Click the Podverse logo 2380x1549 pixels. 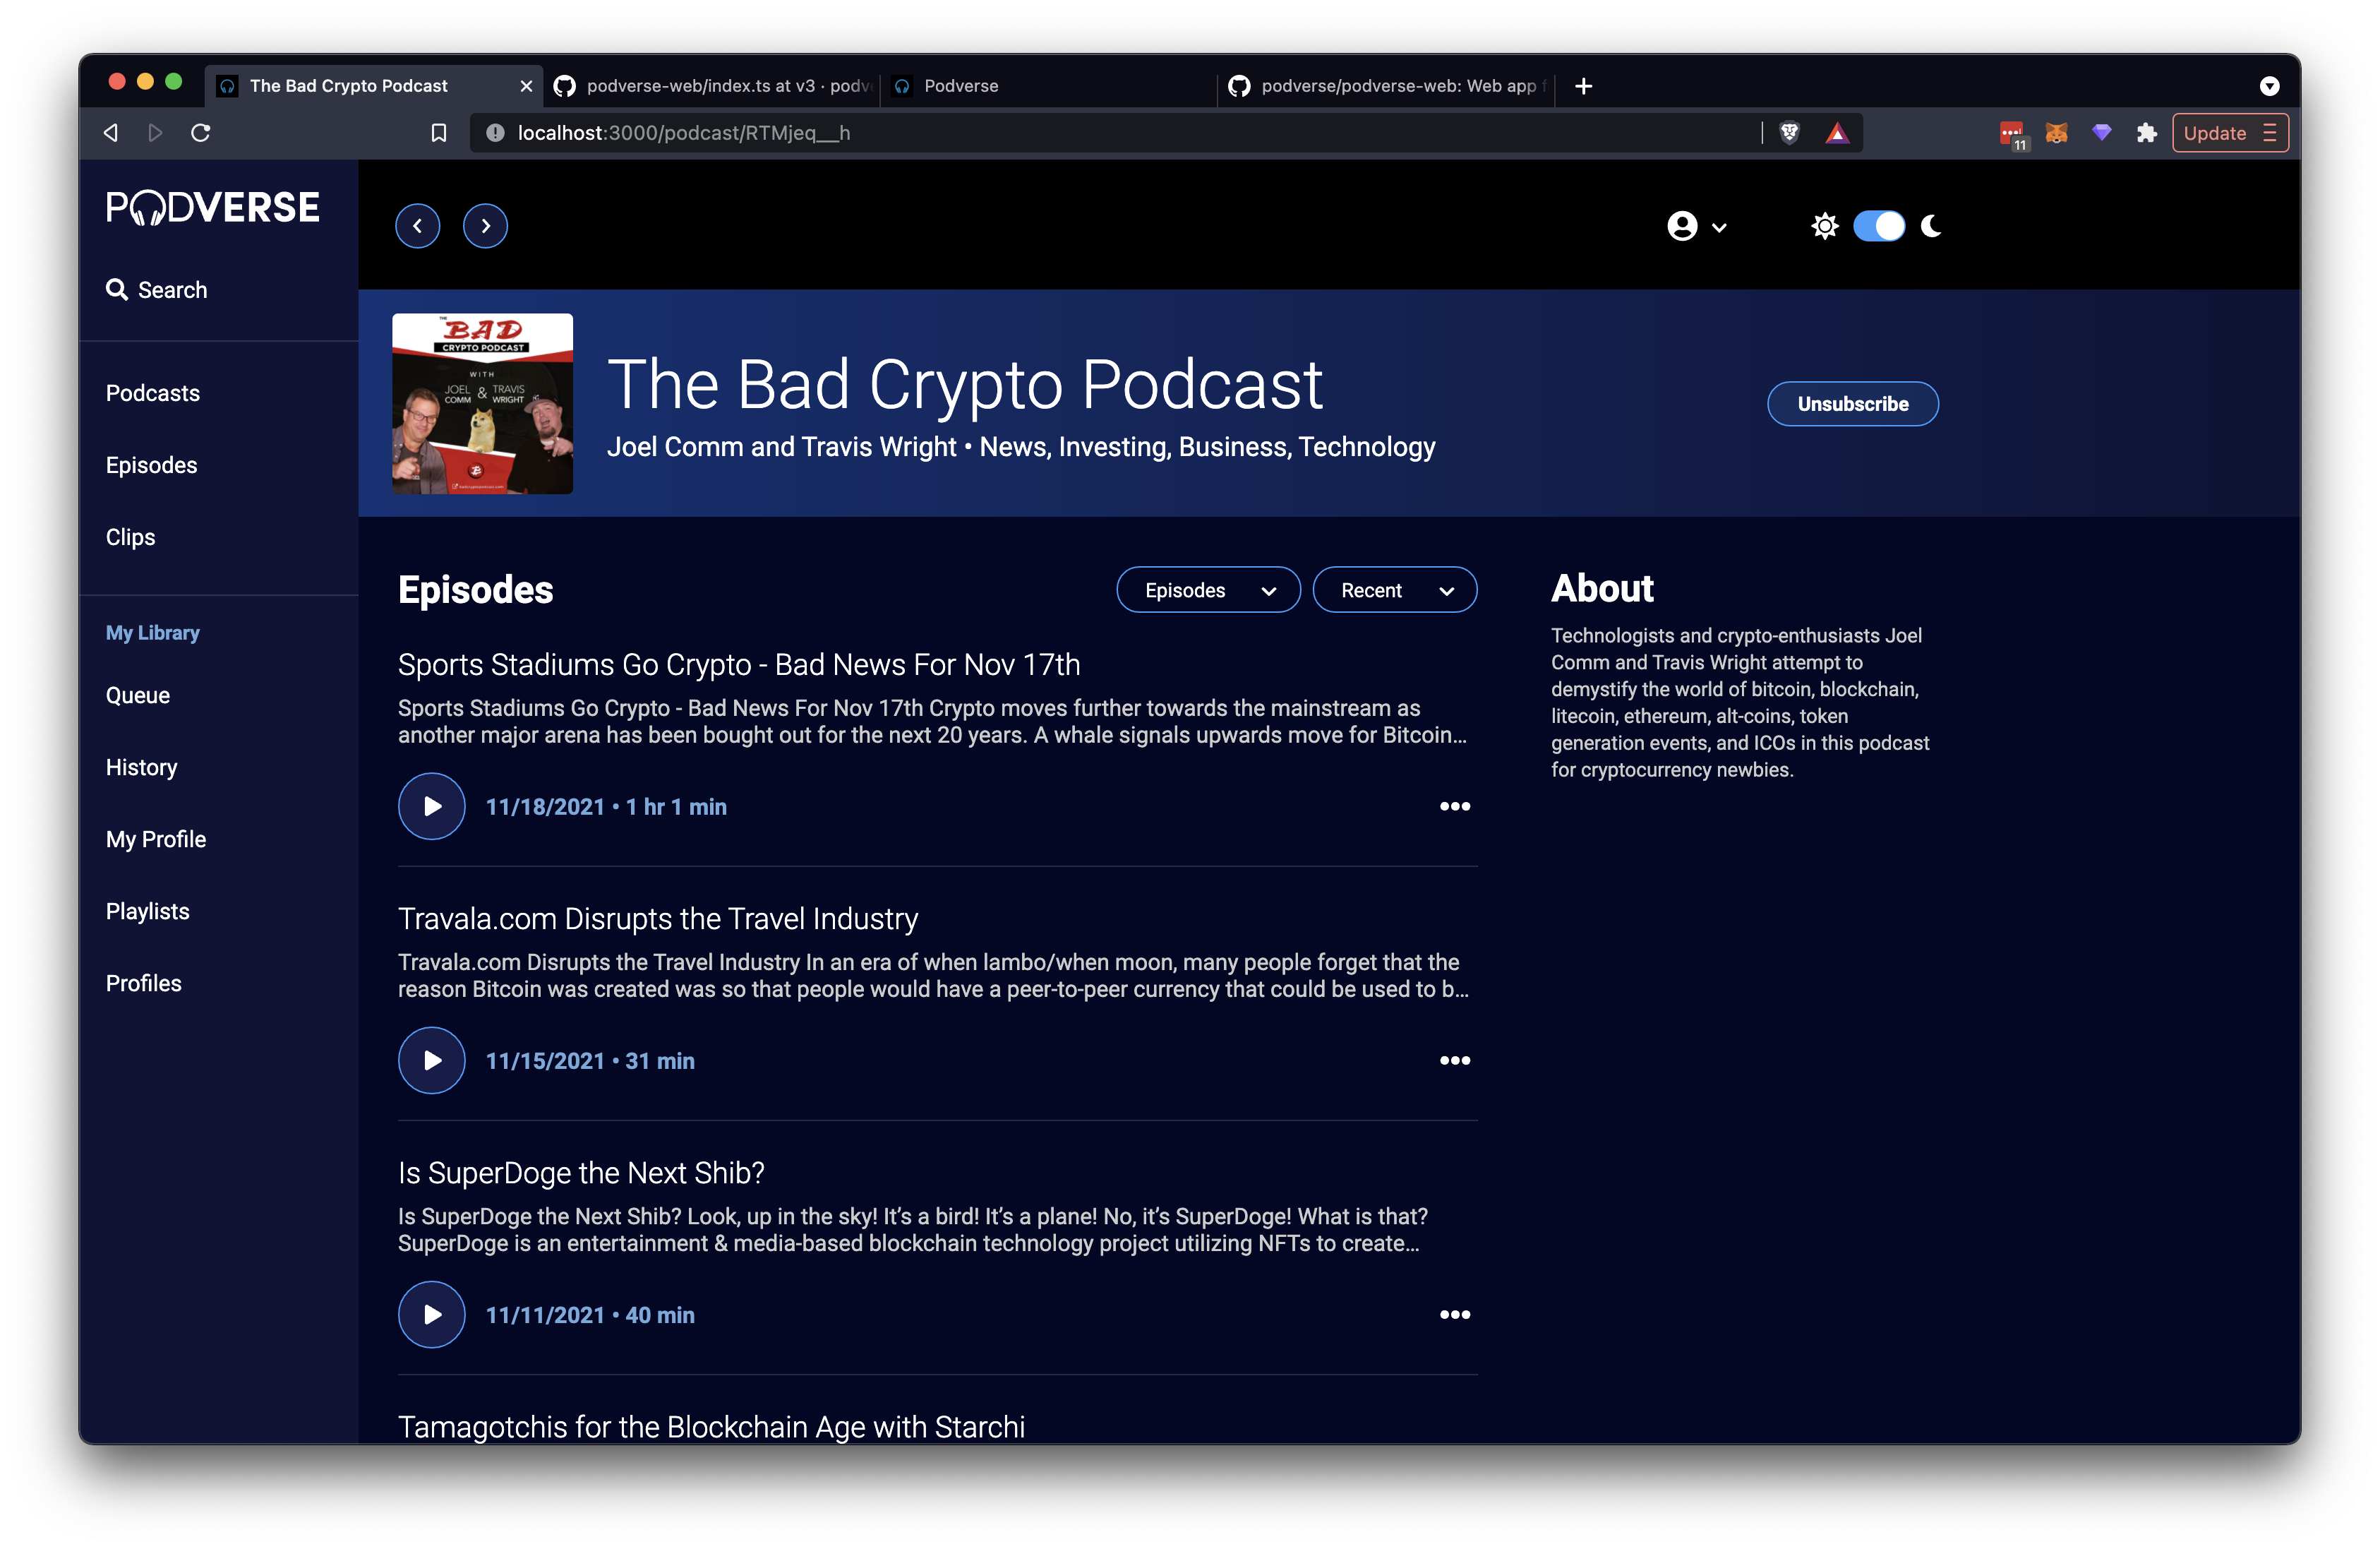(x=212, y=207)
